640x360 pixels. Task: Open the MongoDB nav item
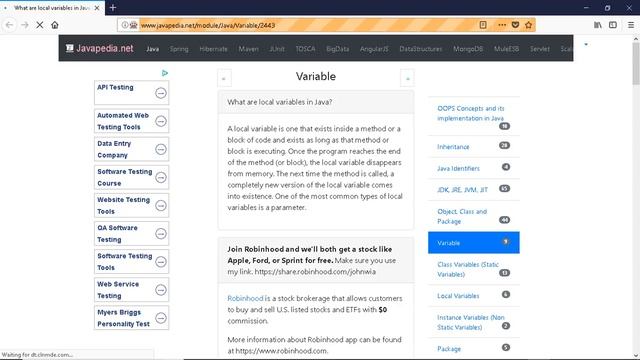pos(468,49)
